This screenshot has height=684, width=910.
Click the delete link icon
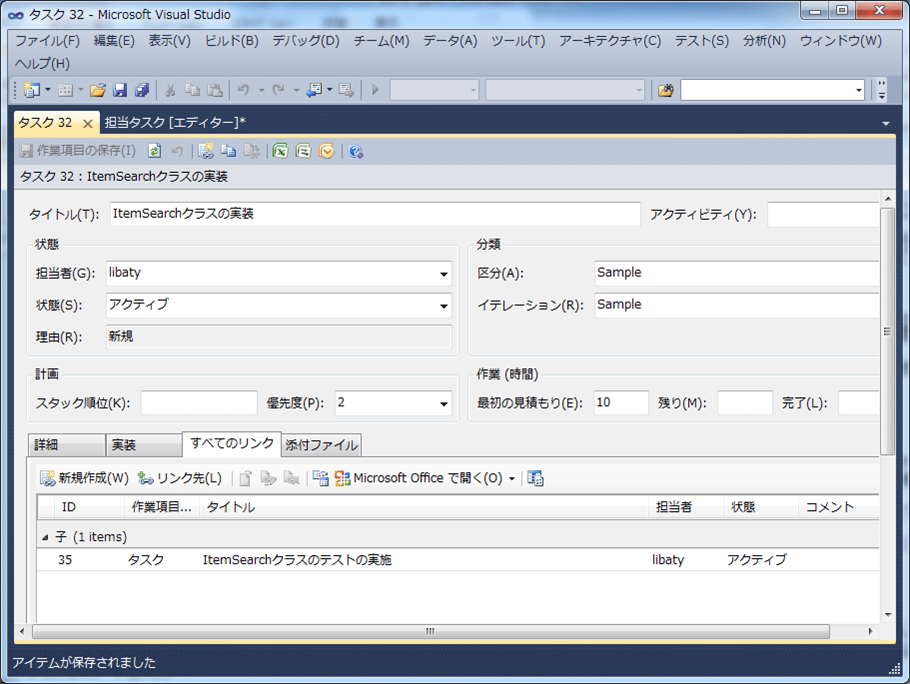pos(291,478)
